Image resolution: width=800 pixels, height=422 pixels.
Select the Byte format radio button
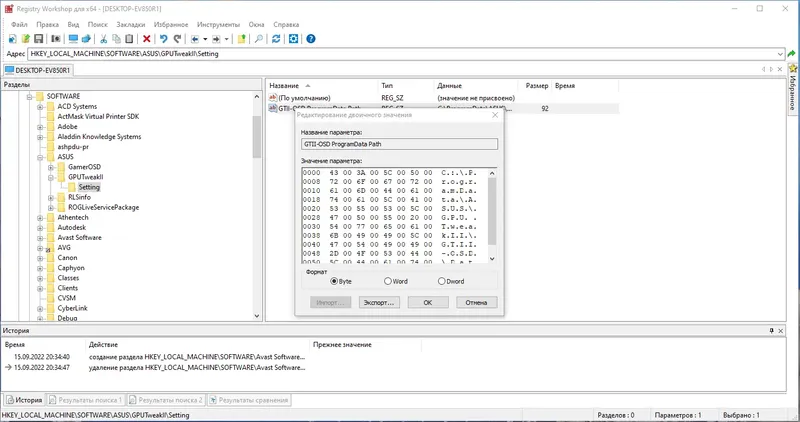(x=334, y=281)
